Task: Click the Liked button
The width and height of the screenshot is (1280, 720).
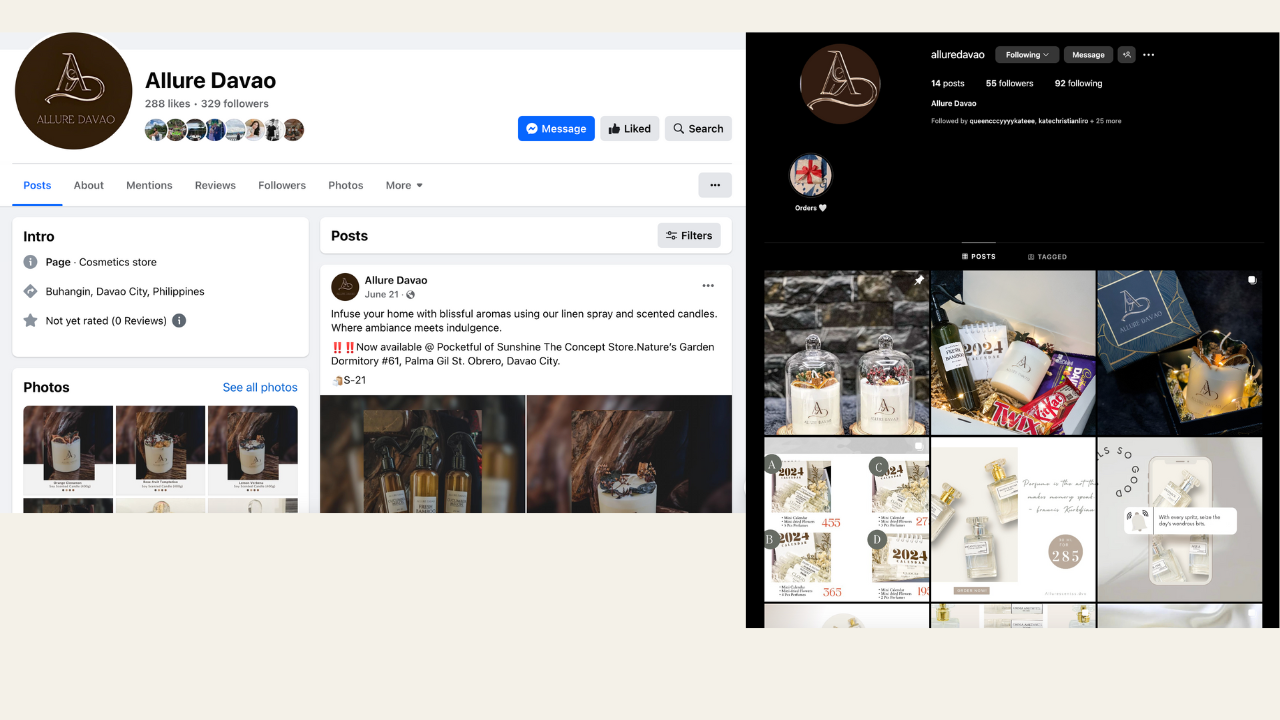Action: point(630,129)
